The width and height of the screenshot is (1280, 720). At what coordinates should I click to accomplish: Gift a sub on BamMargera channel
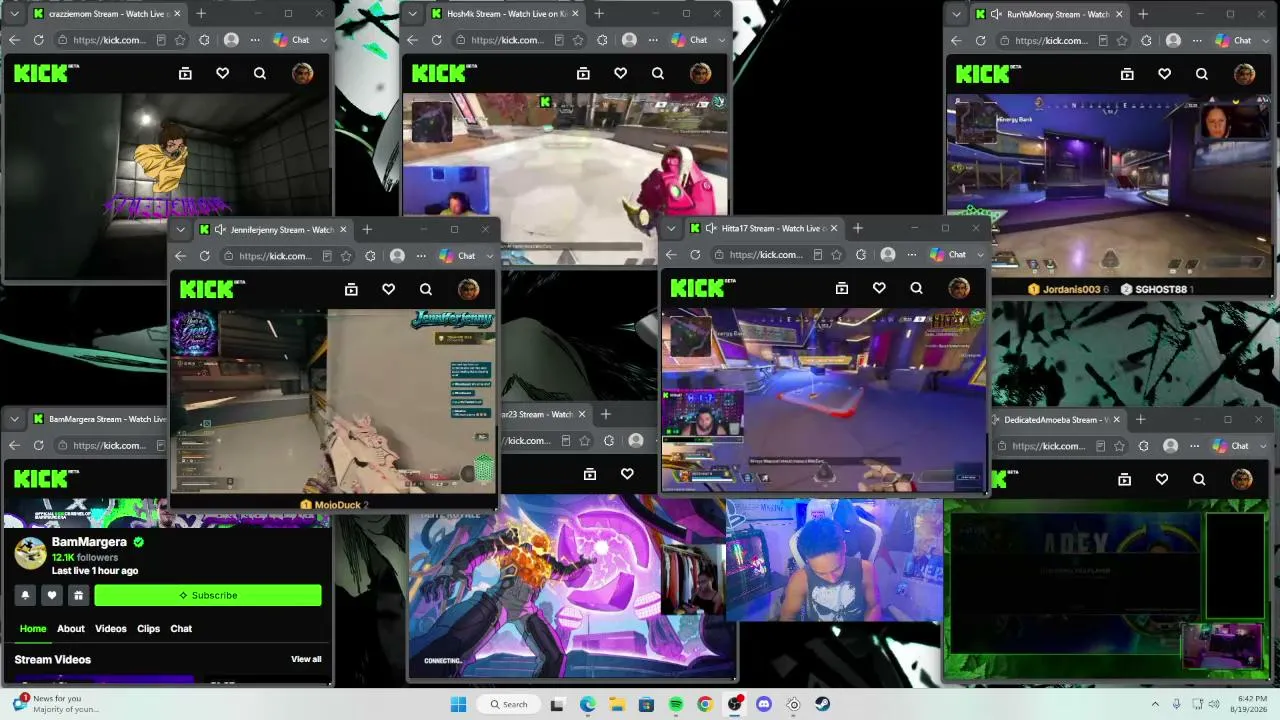click(78, 595)
